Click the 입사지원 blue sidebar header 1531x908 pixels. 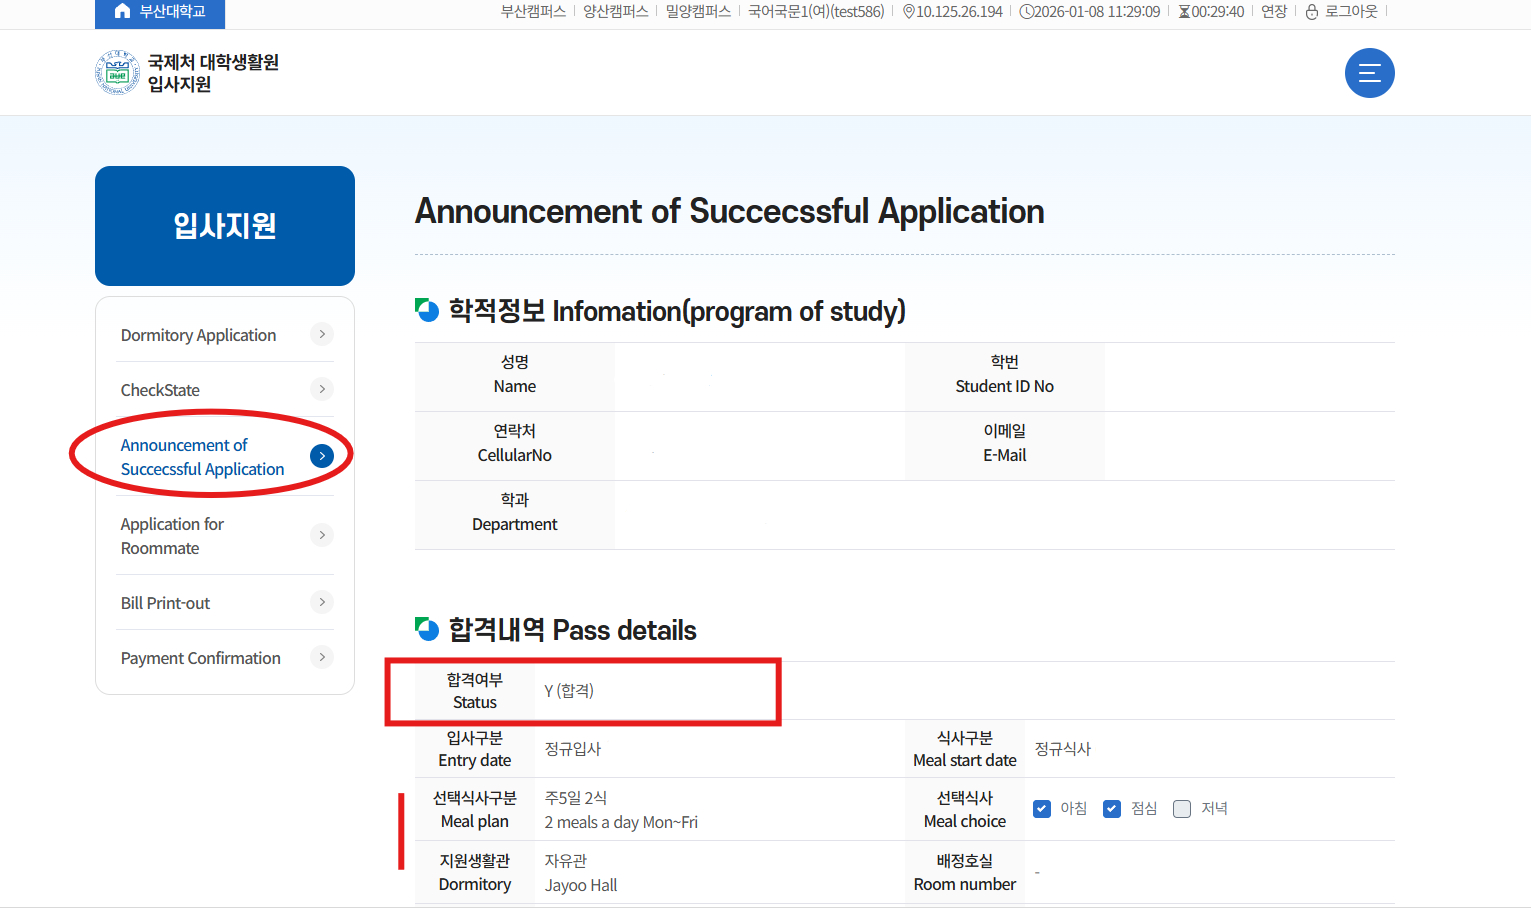[x=225, y=226]
